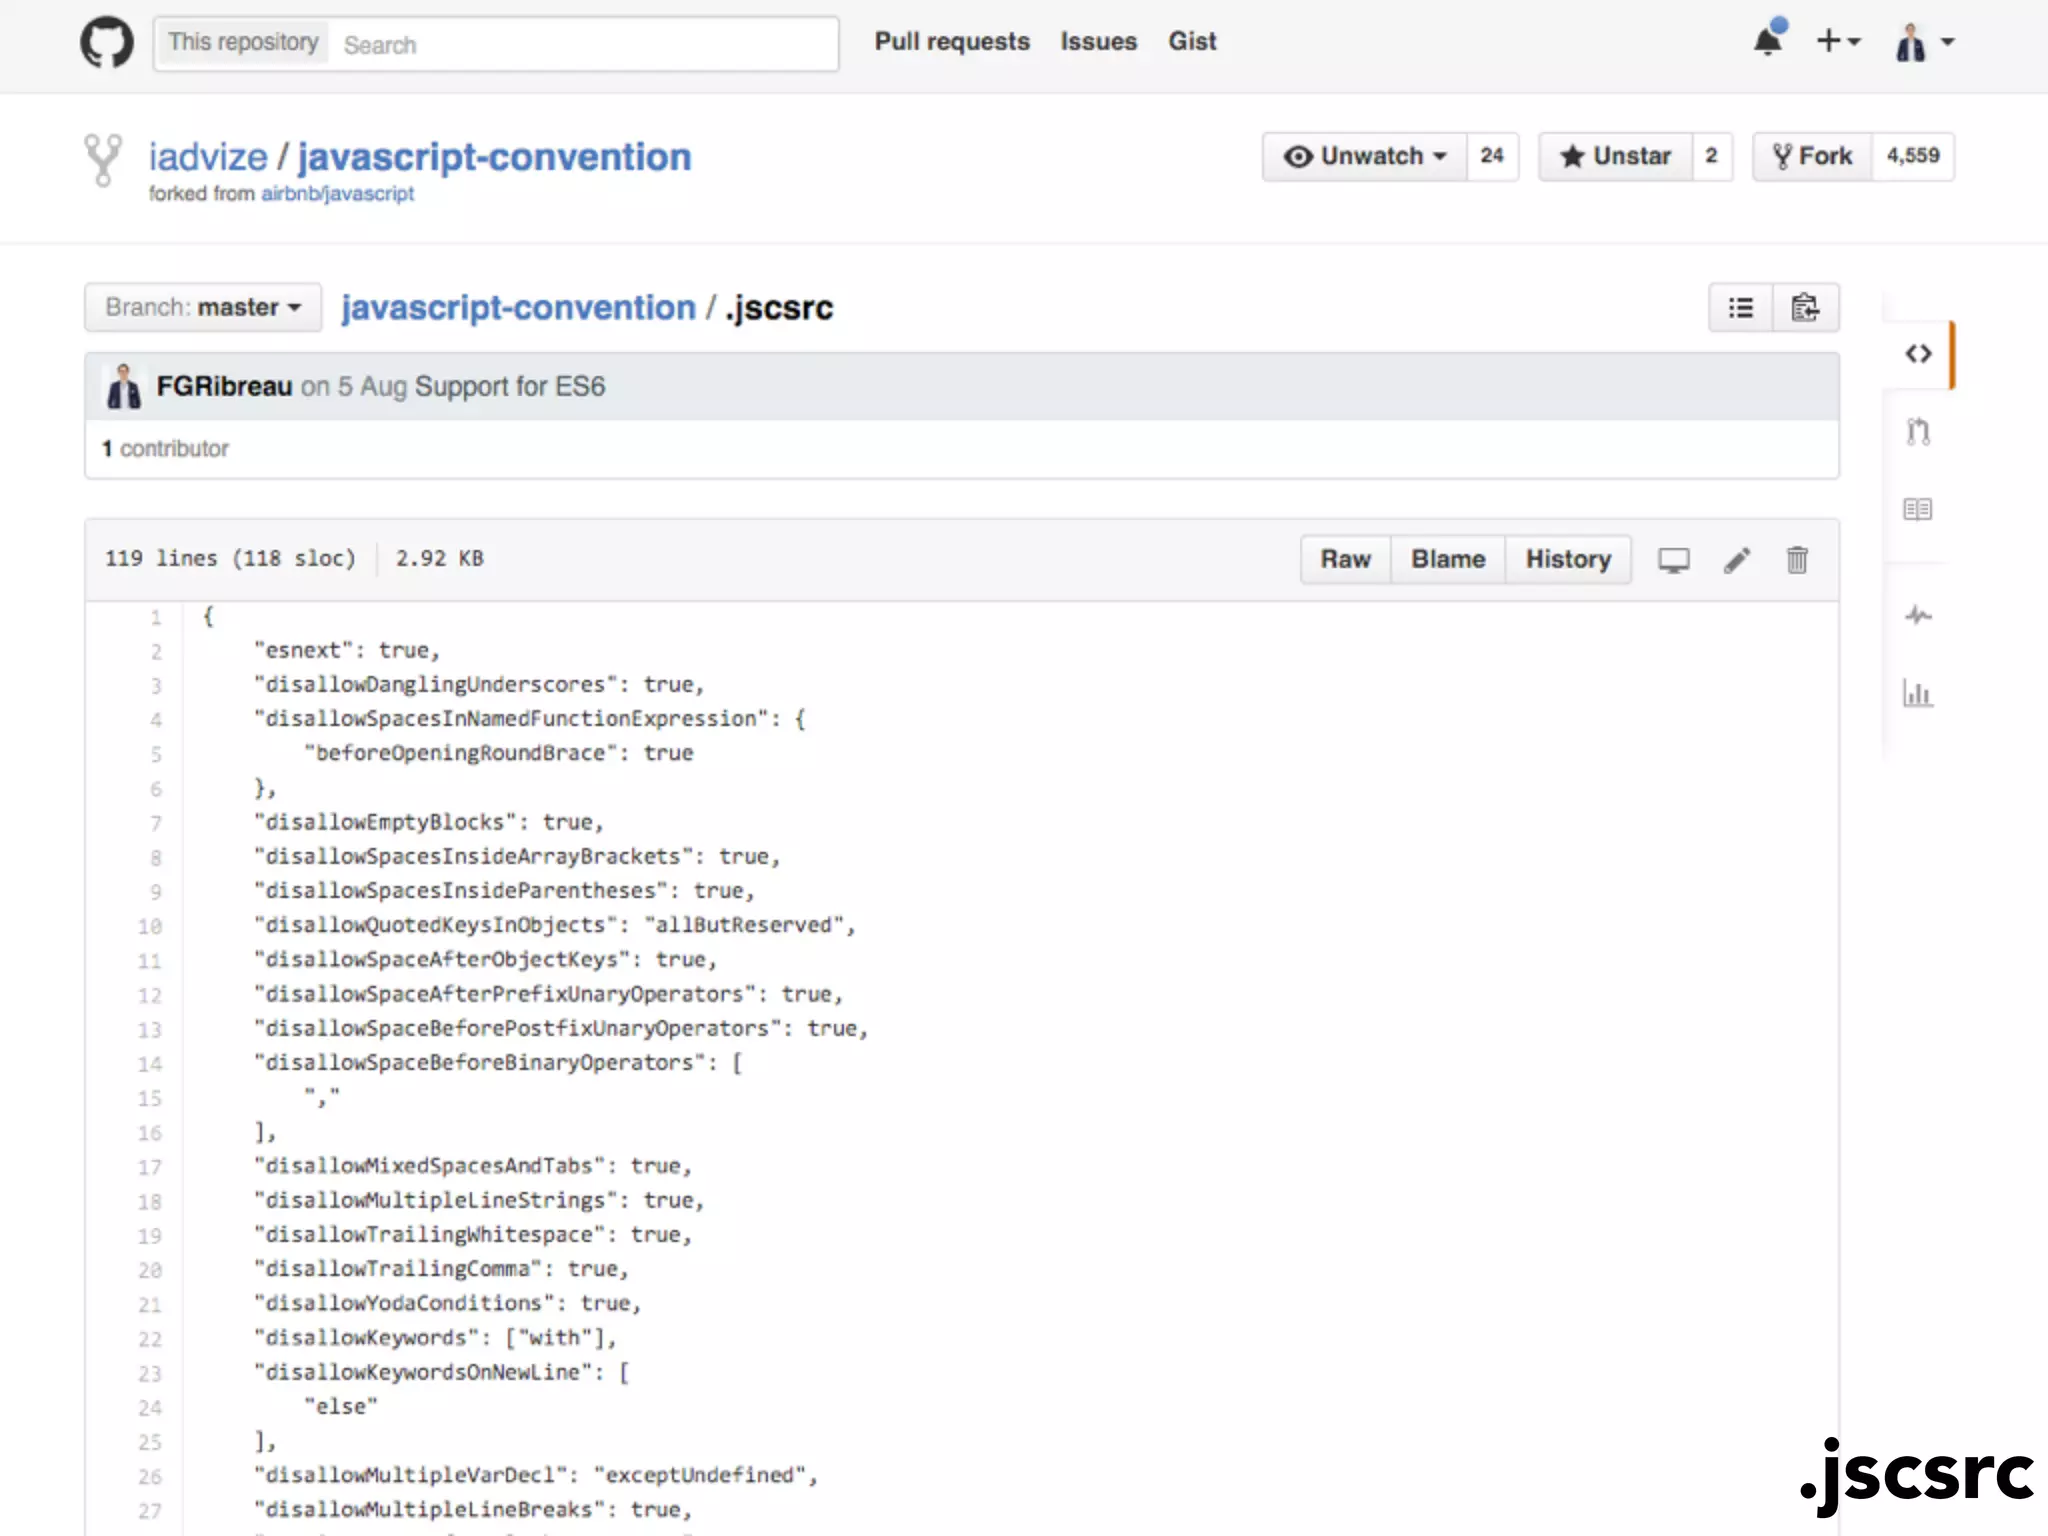Image resolution: width=2048 pixels, height=1536 pixels.
Task: View the Raw file
Action: point(1345,559)
